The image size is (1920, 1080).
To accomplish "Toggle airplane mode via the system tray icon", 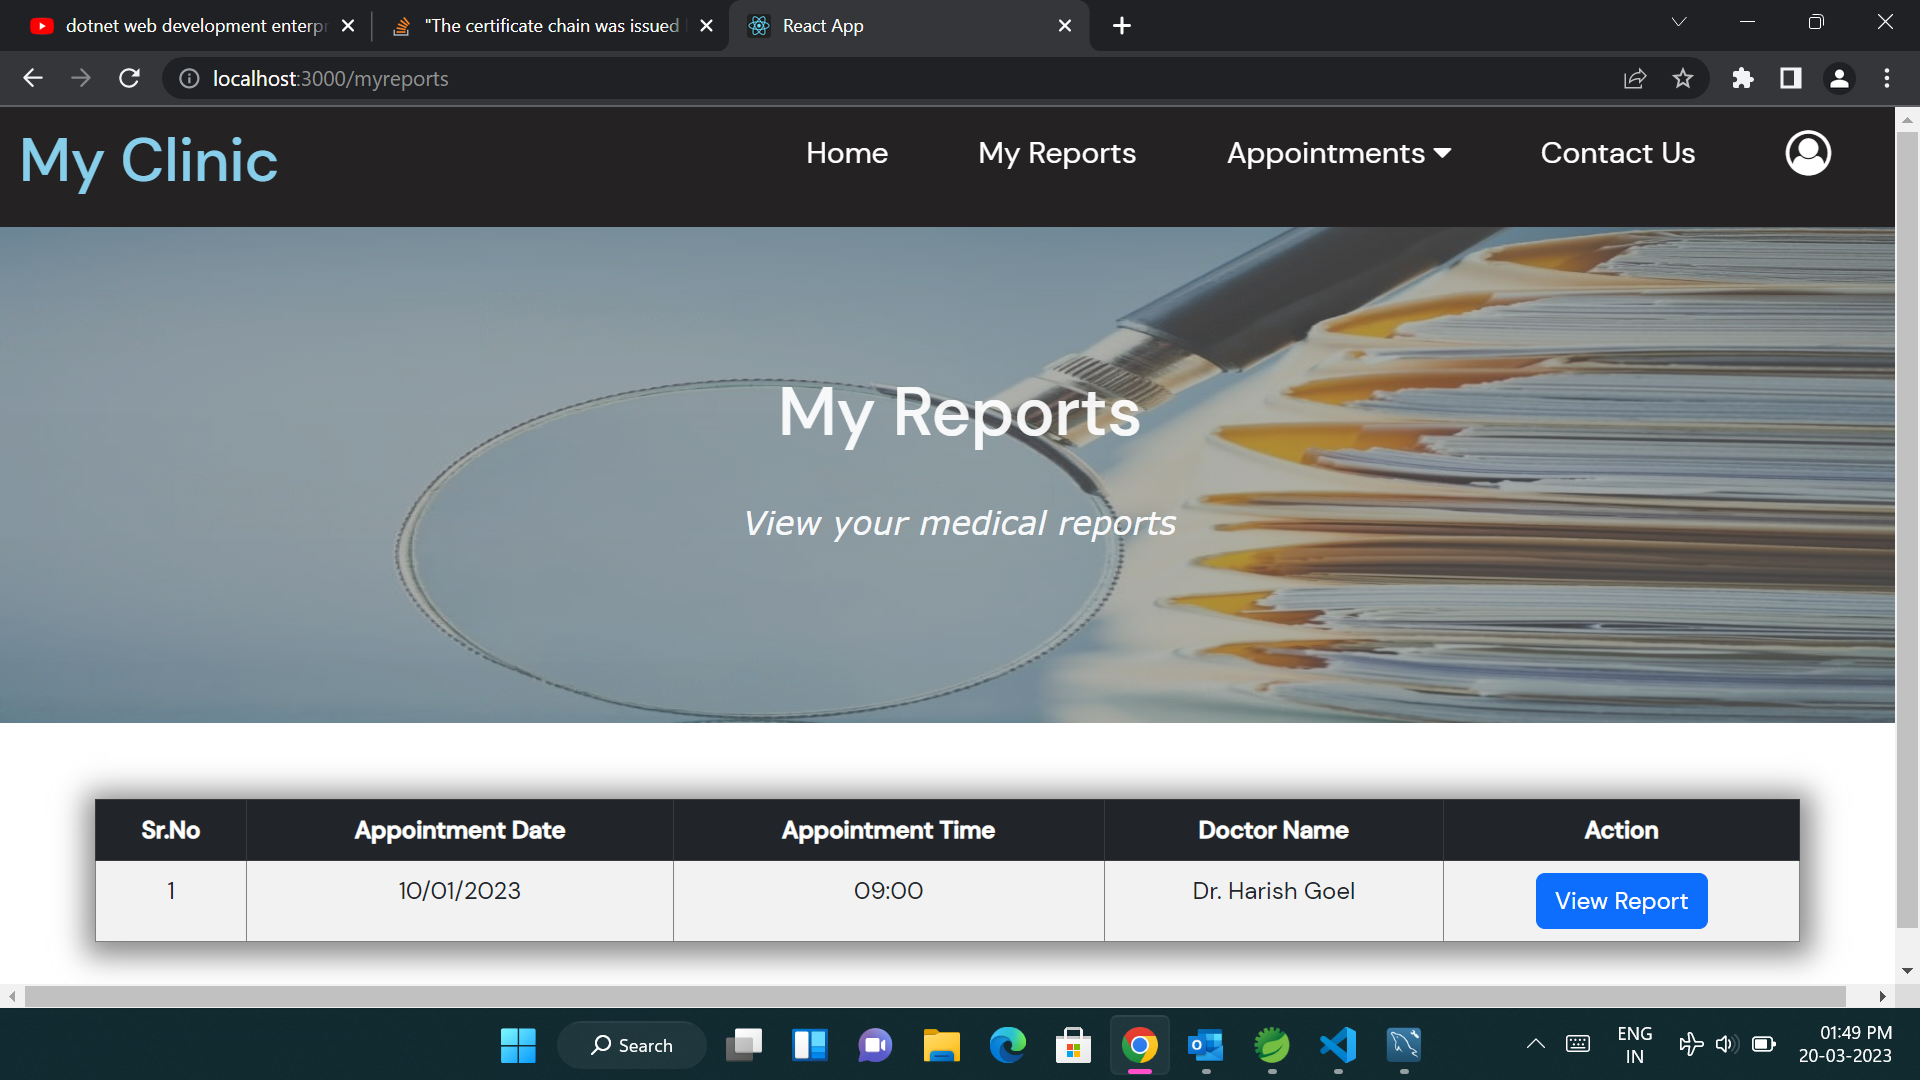I will point(1691,1044).
